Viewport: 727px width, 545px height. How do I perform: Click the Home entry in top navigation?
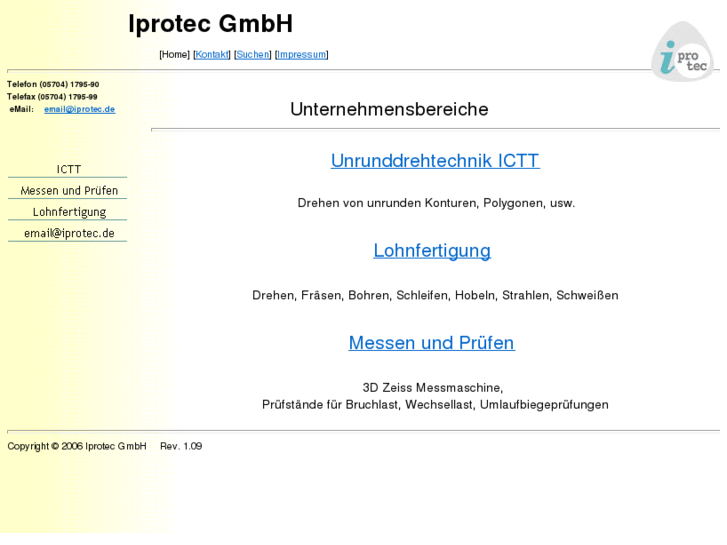point(174,55)
